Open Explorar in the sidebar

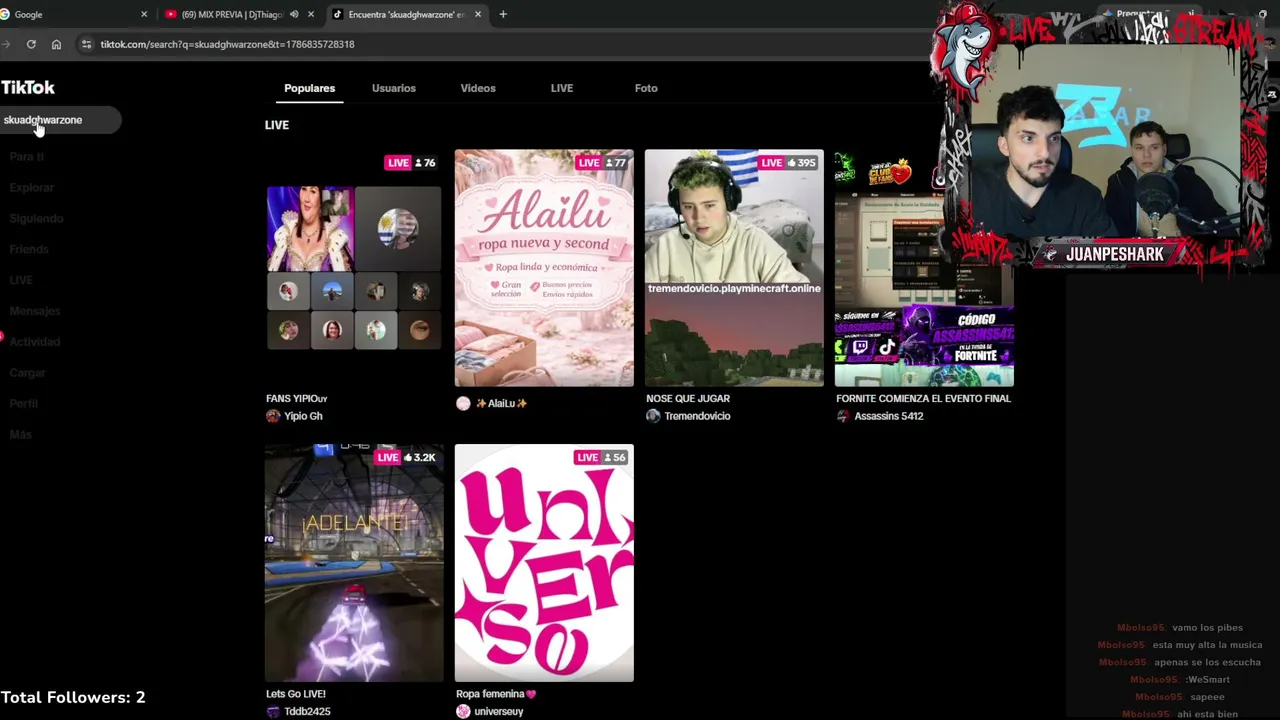click(x=32, y=188)
